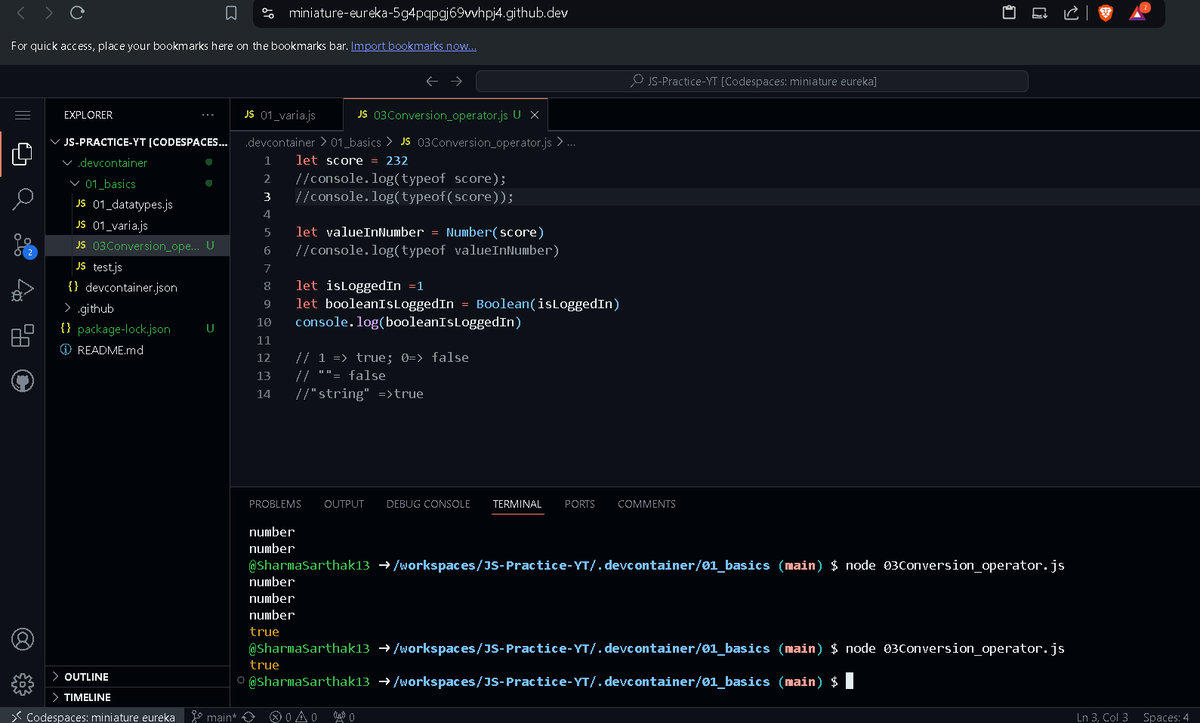Open the Extensions view
1200x723 pixels.
22,336
